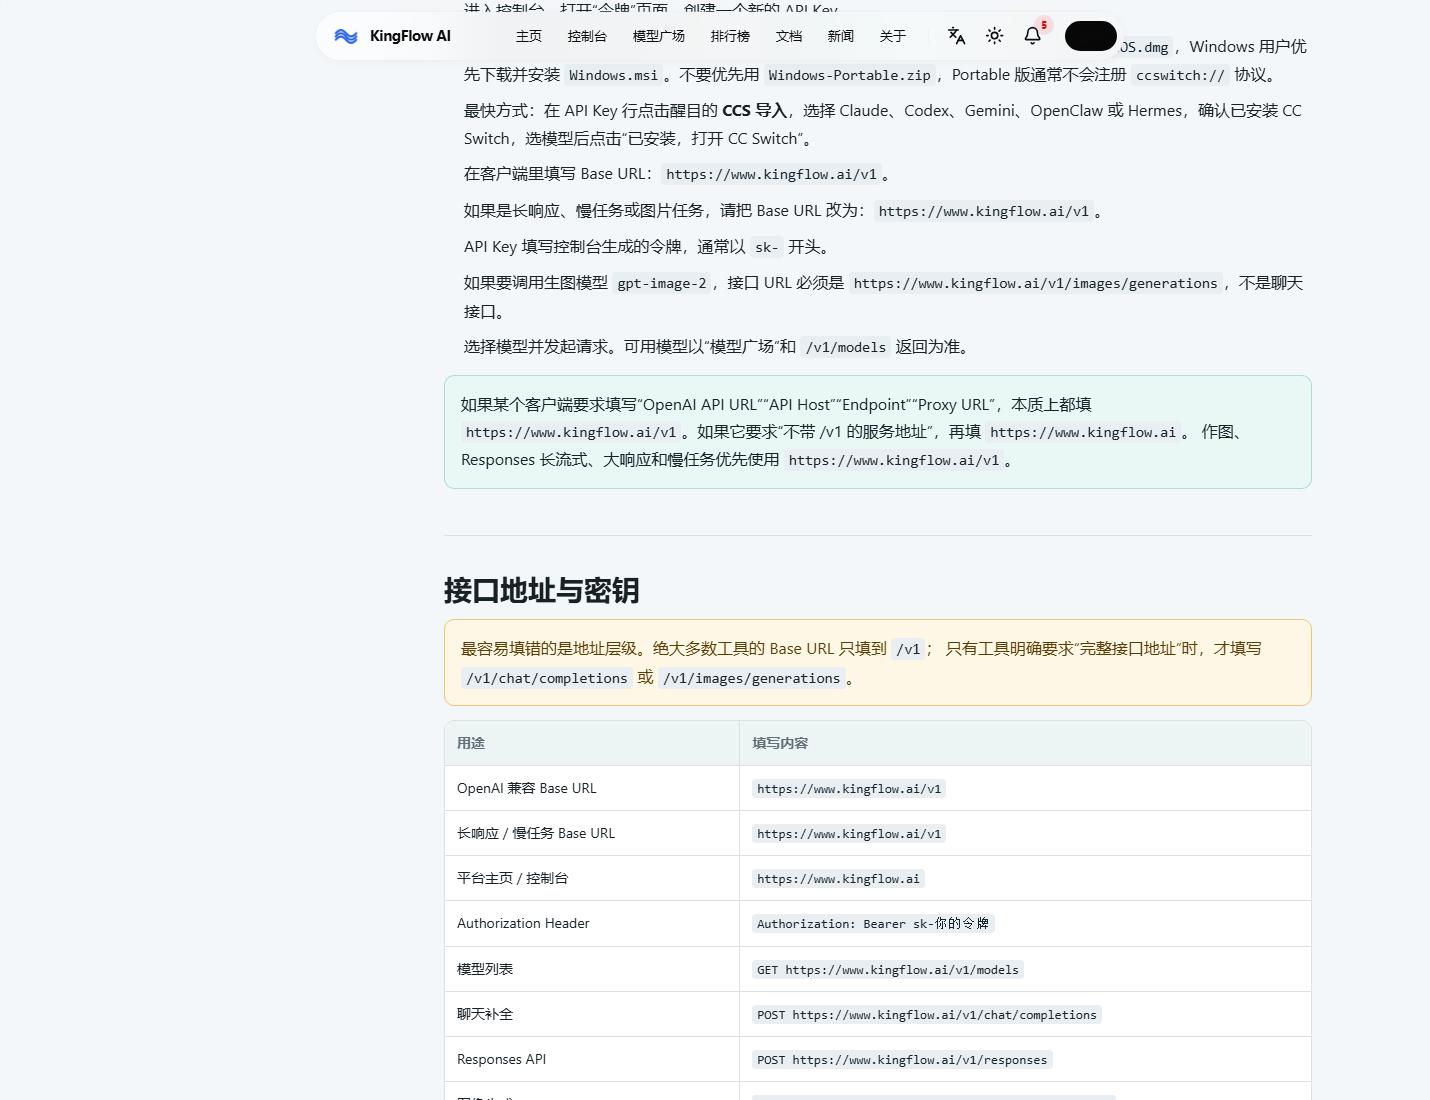Click the black user avatar button
This screenshot has height=1100, width=1430.
[x=1091, y=36]
